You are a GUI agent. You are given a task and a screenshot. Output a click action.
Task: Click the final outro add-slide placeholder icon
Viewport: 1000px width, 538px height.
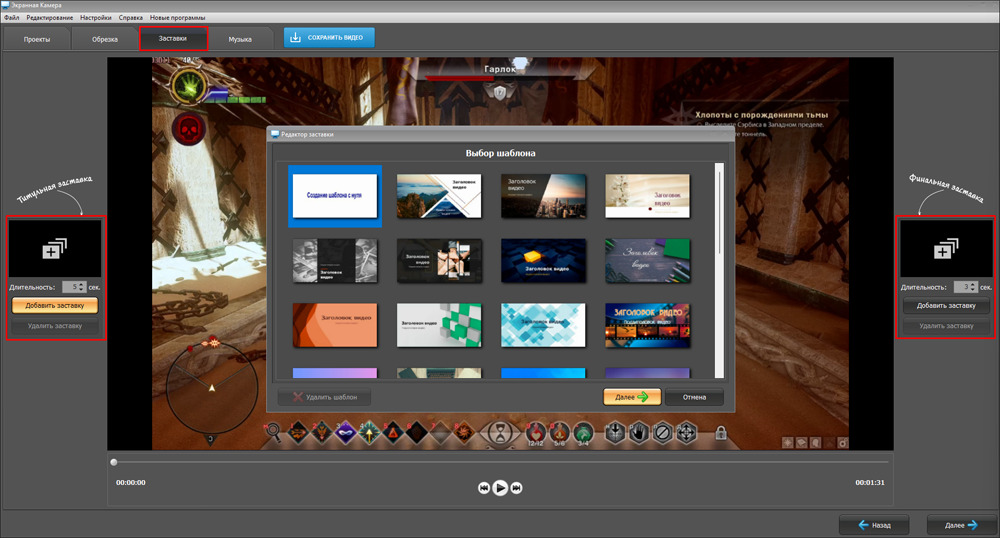(946, 248)
